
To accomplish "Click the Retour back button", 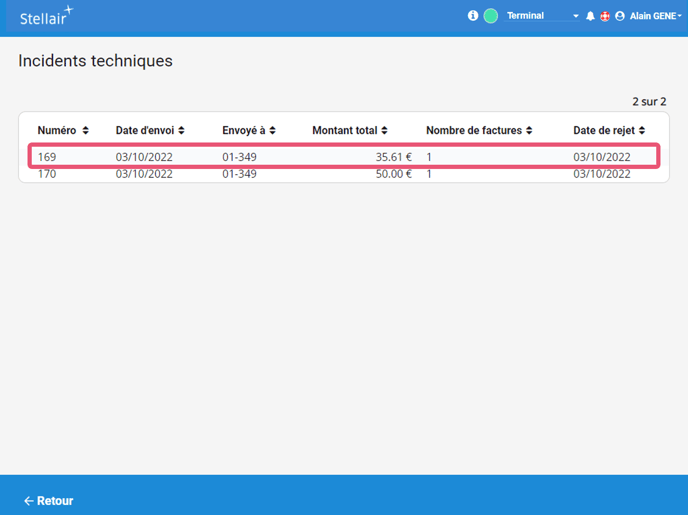I will pyautogui.click(x=48, y=501).
